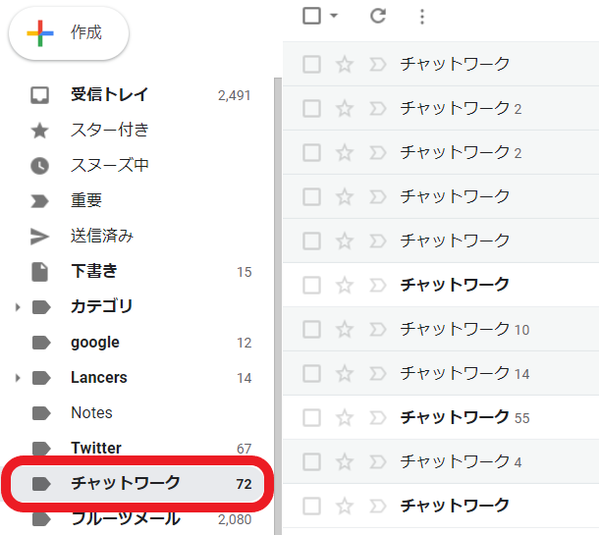Expand the Lancers sublabels arrow
Viewport: 600px width, 535px height.
point(17,378)
